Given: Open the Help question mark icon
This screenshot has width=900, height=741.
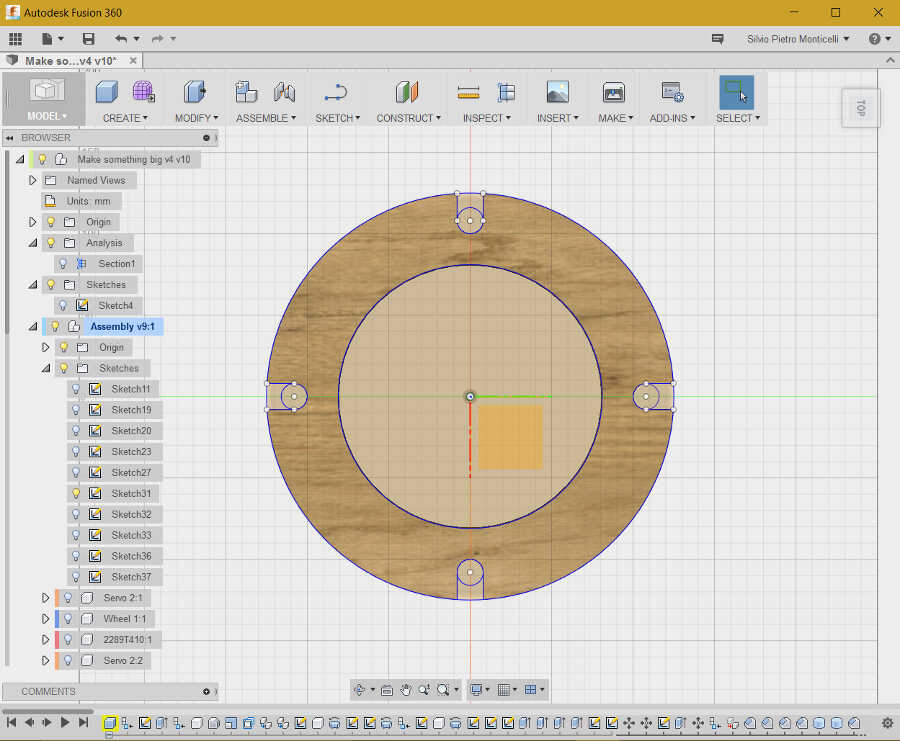Looking at the screenshot, I should (874, 38).
